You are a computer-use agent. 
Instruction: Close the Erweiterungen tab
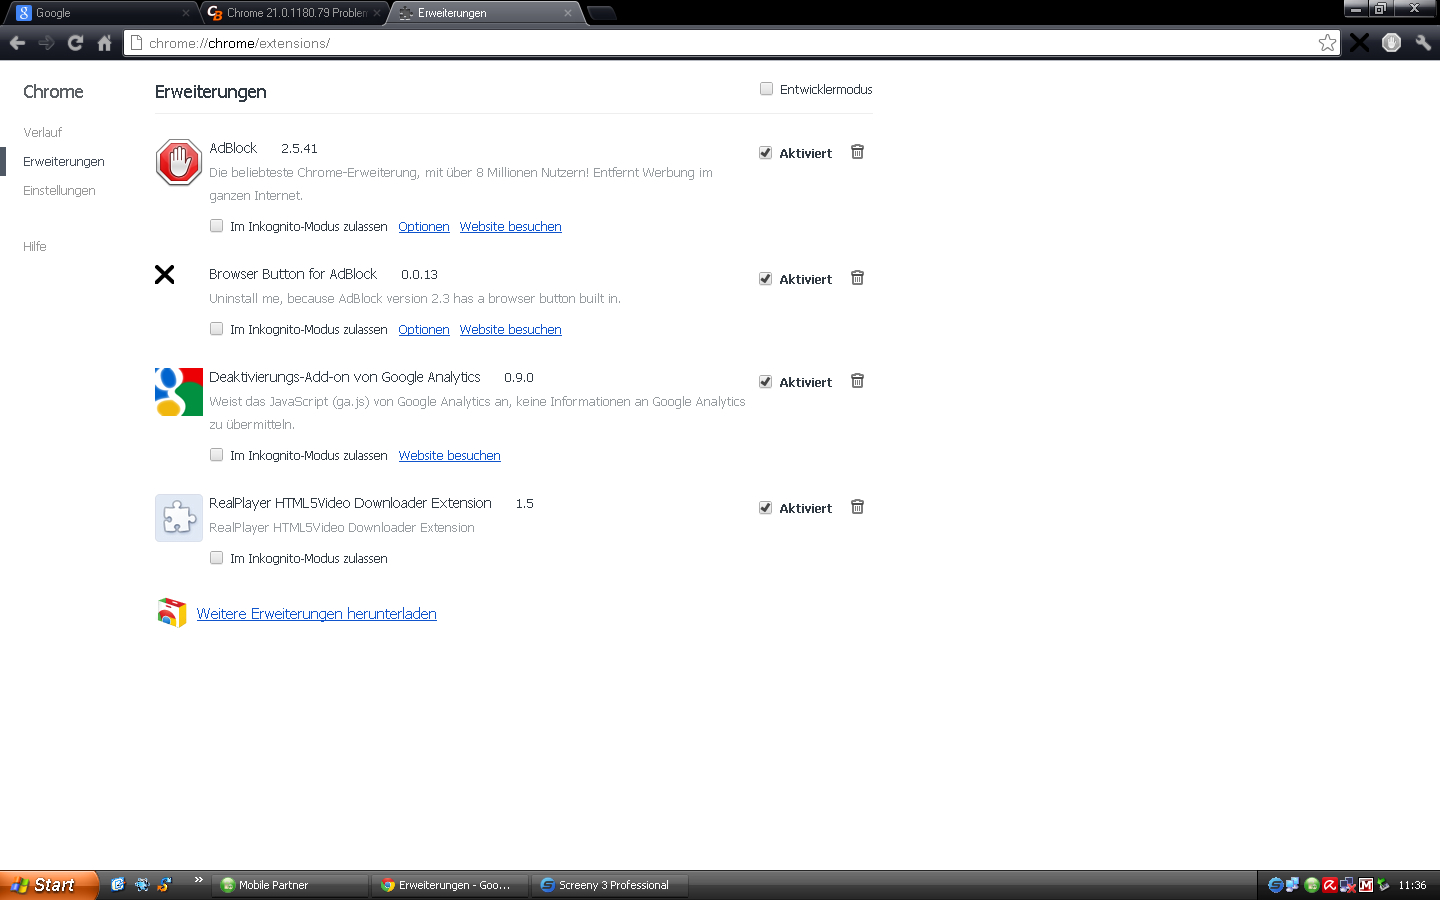(568, 13)
